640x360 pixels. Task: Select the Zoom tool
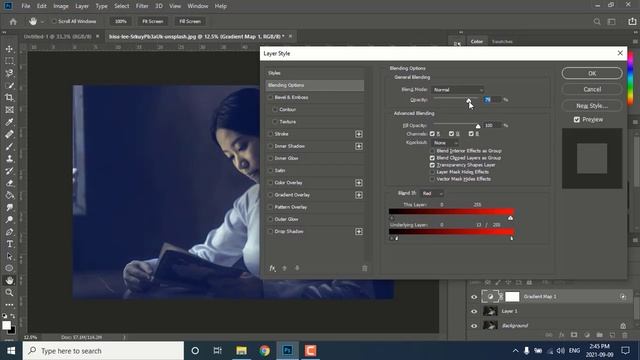9,293
